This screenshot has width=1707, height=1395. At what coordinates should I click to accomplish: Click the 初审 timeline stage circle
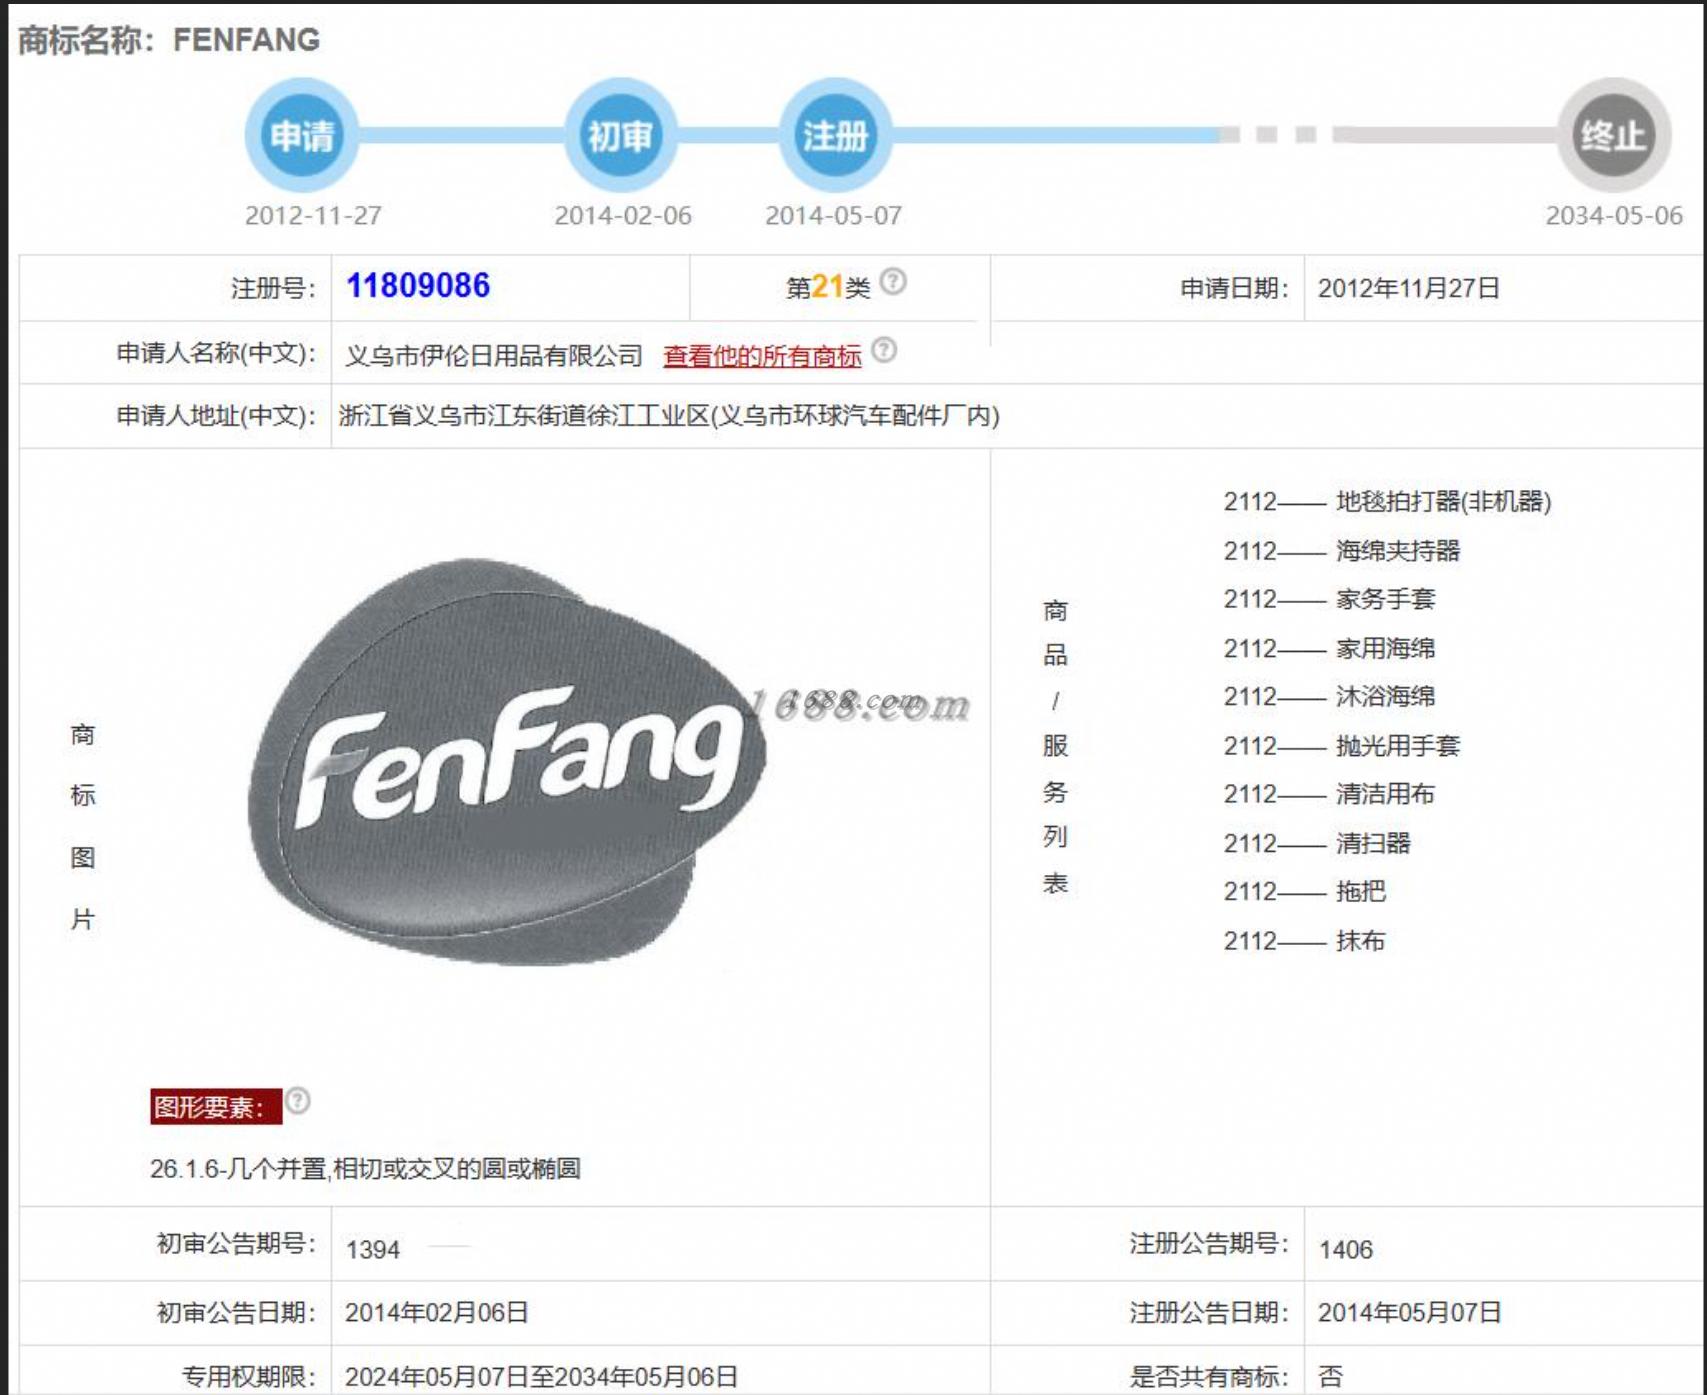[620, 135]
